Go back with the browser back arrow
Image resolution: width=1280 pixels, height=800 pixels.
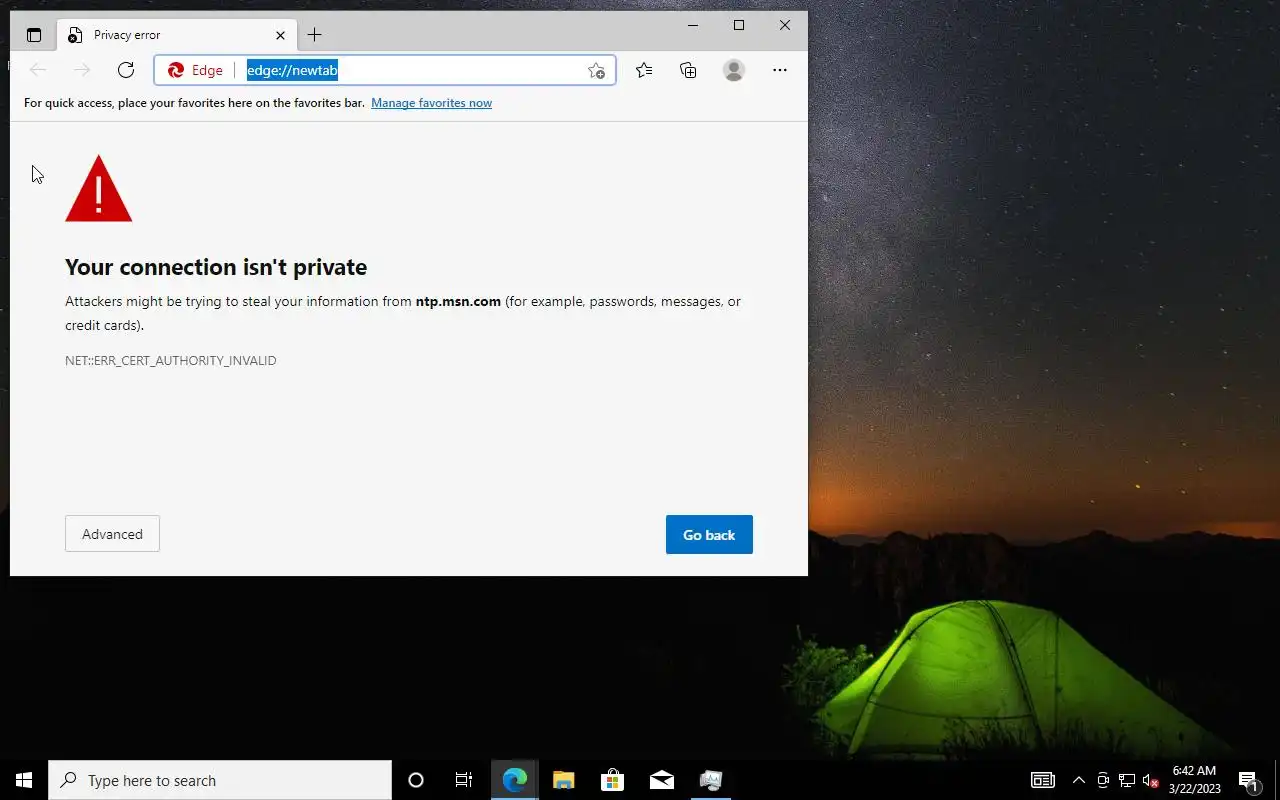pos(38,70)
